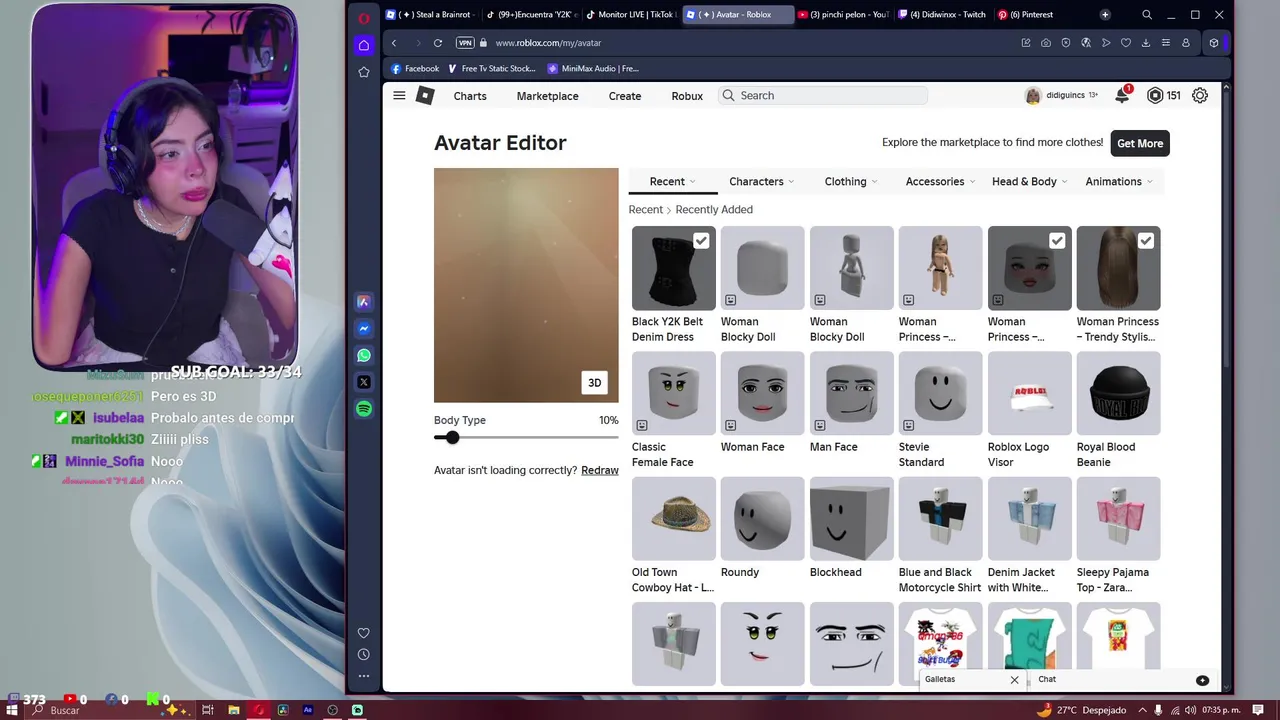Go back in browser history
Viewport: 1280px width, 720px height.
click(394, 43)
